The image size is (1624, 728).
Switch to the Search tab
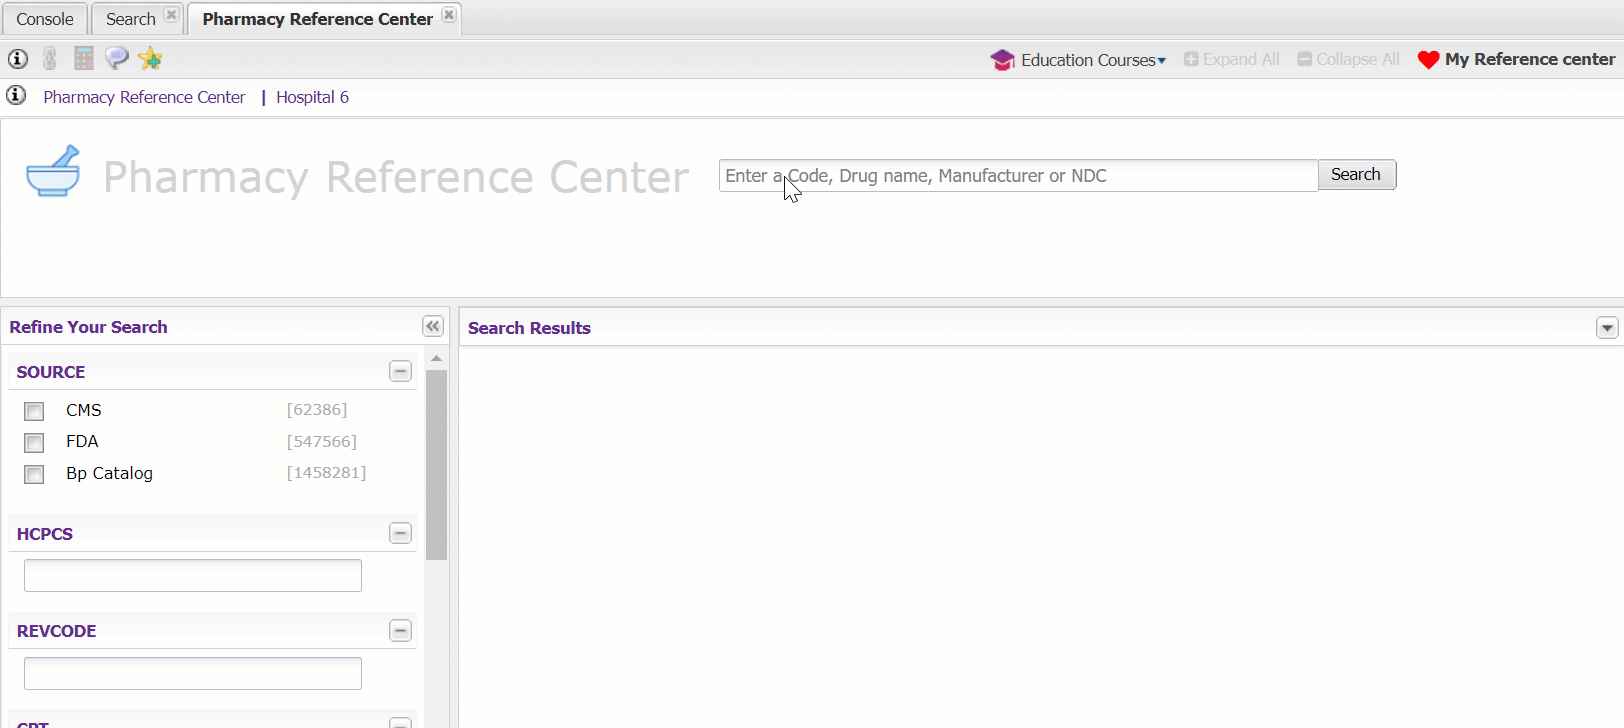130,19
